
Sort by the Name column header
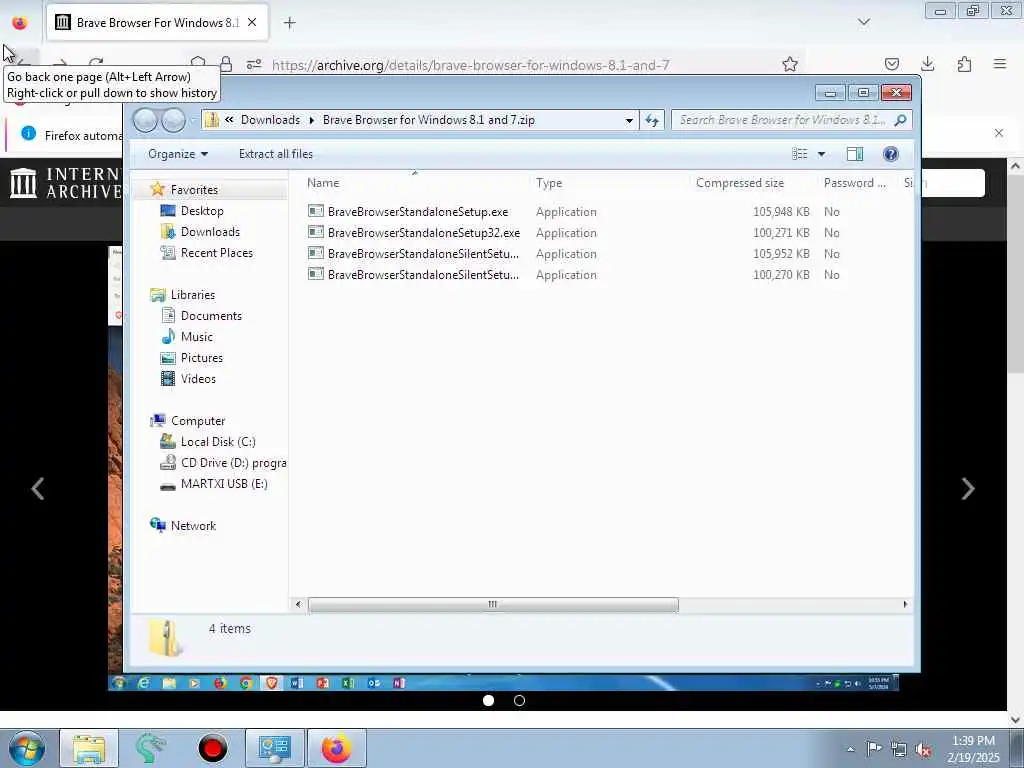point(323,183)
